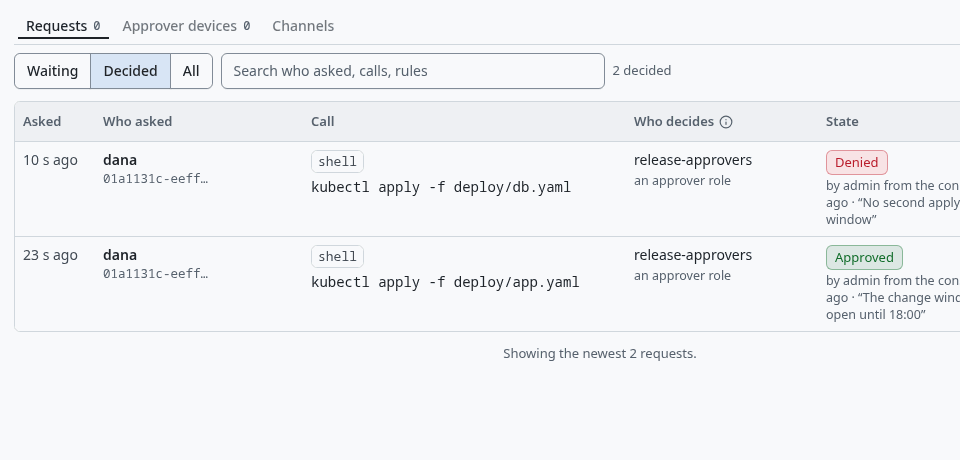The image size is (960, 460).
Task: Click the Denied state badge
Action: pyautogui.click(x=857, y=162)
